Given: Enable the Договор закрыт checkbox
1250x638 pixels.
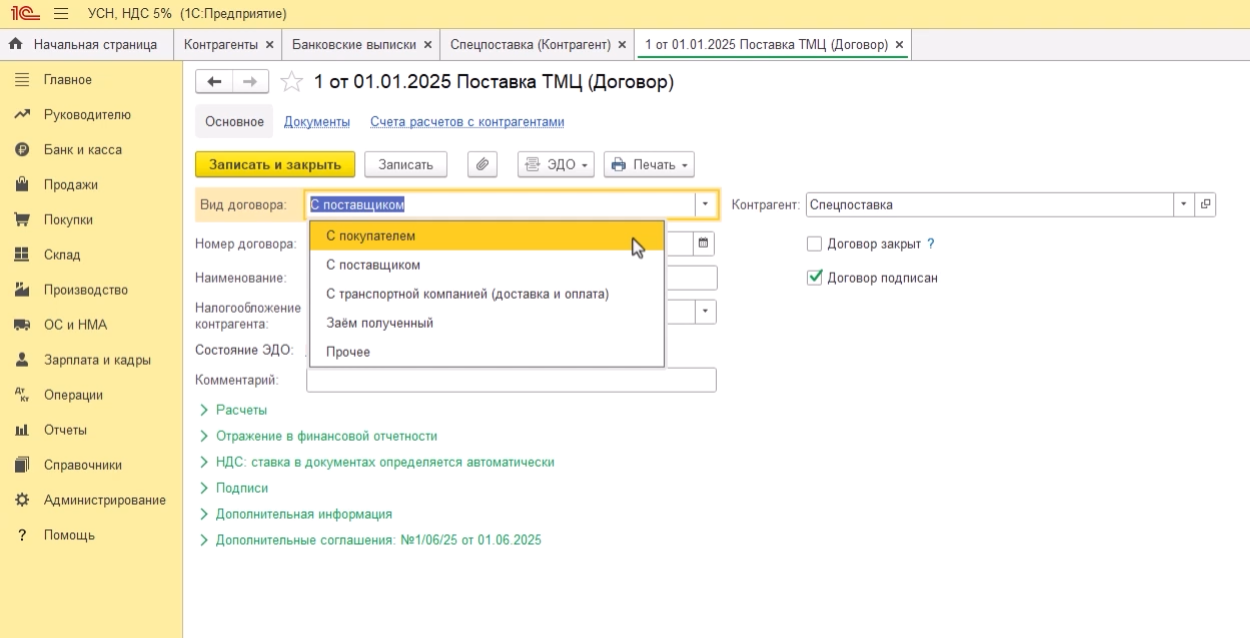Looking at the screenshot, I should (x=814, y=244).
